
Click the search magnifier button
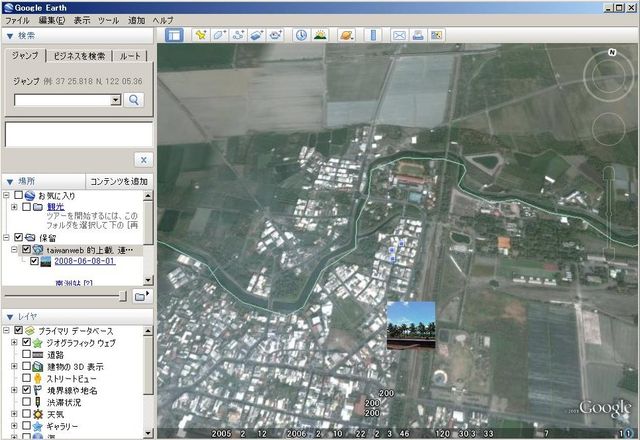135,100
